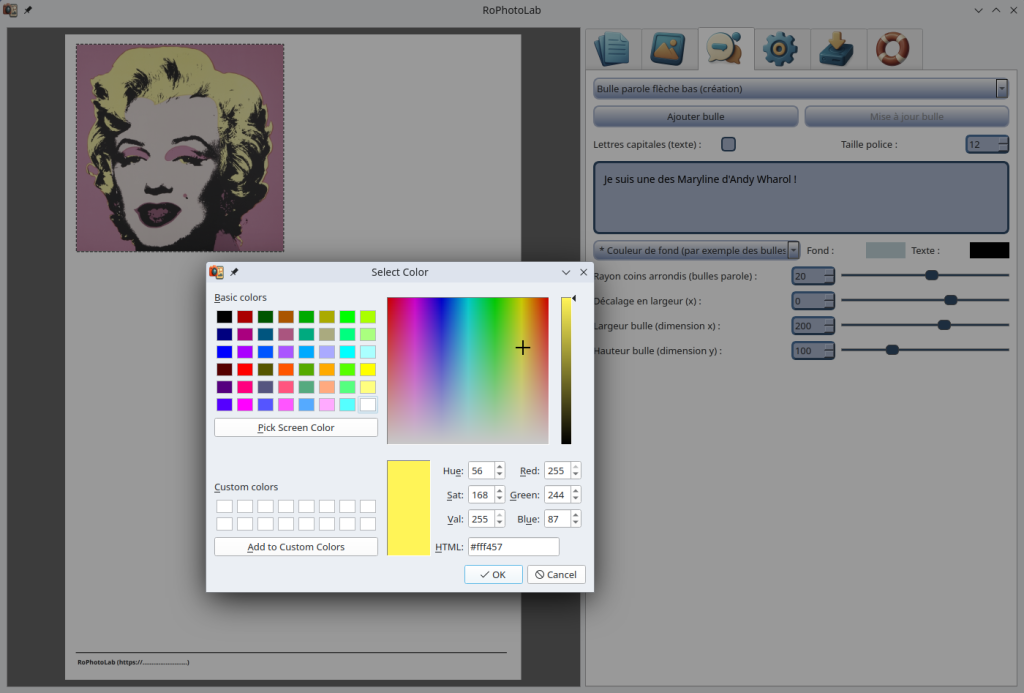Open the gear settings tab icon
Screen dimensions: 1024x693
pyautogui.click(x=780, y=48)
